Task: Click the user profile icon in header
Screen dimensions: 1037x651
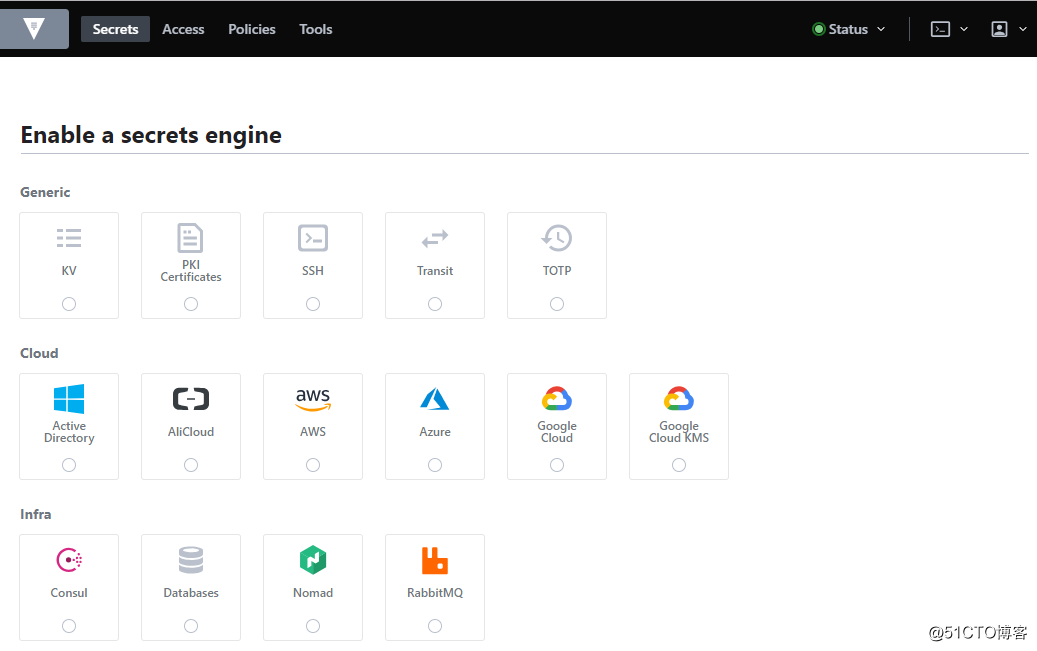Action: point(999,29)
